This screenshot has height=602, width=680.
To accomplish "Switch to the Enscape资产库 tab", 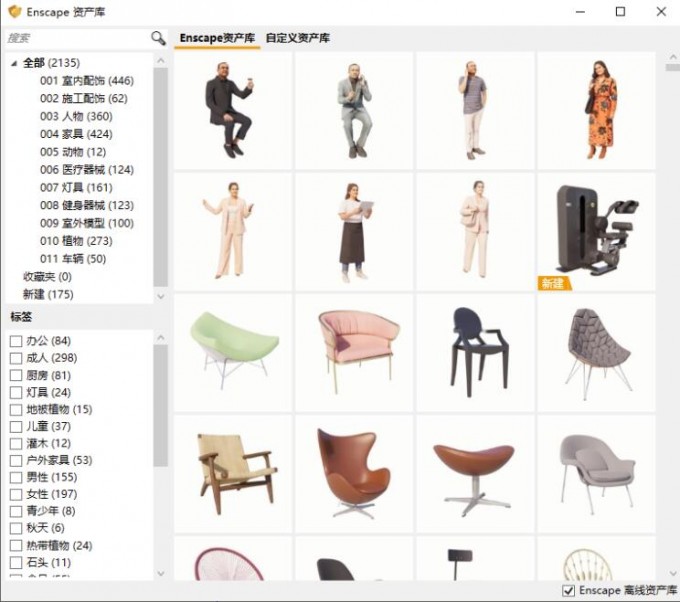I will click(217, 38).
